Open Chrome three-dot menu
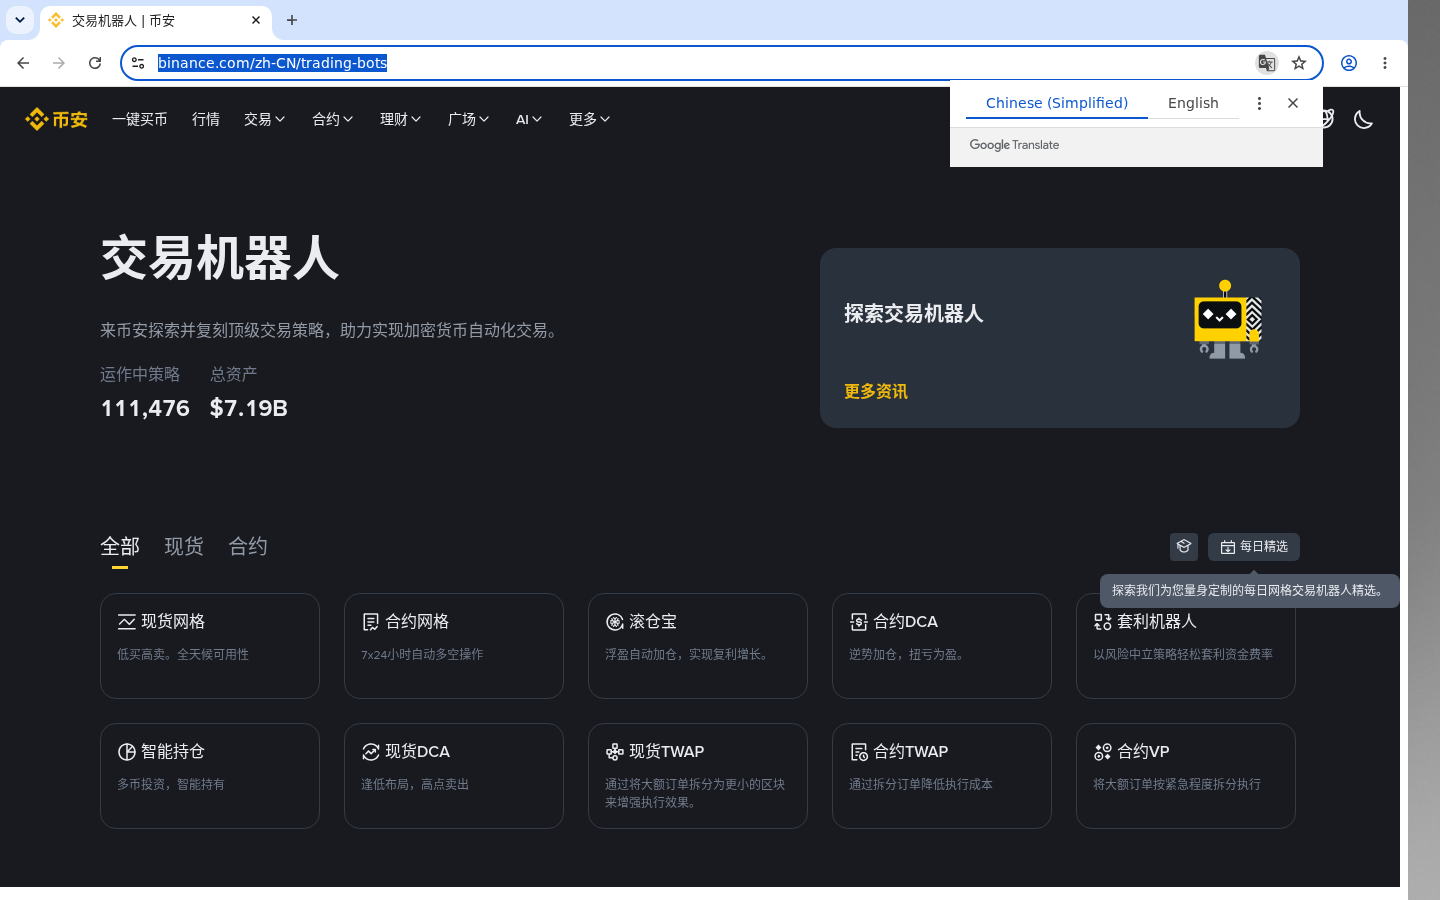1440x900 pixels. pos(1385,63)
